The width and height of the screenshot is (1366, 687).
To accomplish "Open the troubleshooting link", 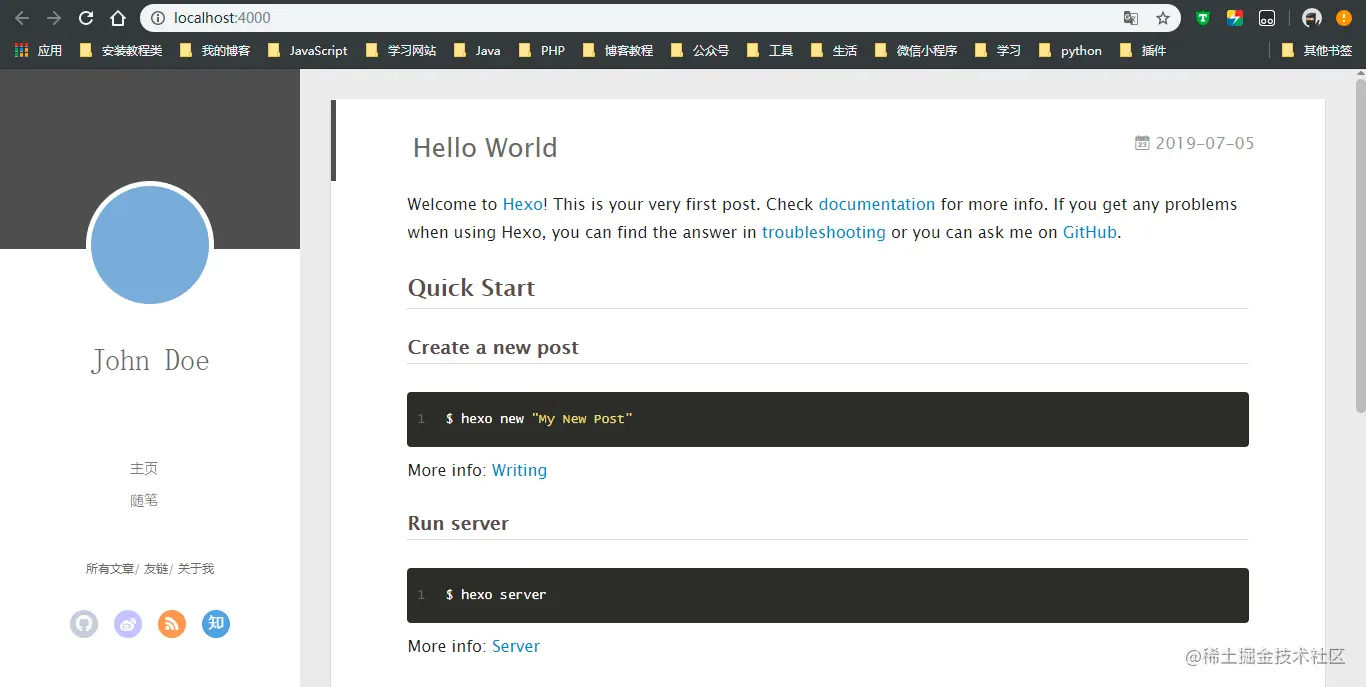I will pos(824,232).
